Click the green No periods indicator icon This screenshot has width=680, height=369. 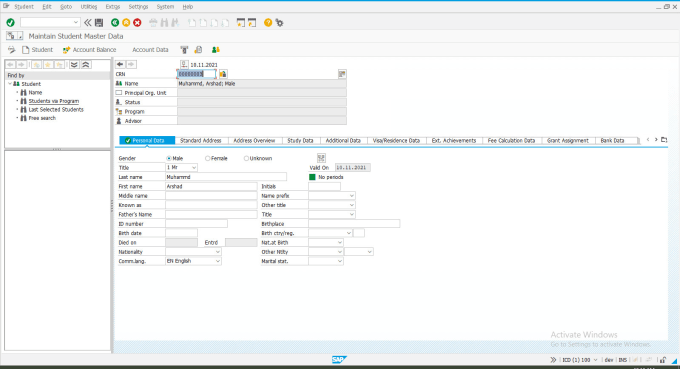tap(312, 177)
